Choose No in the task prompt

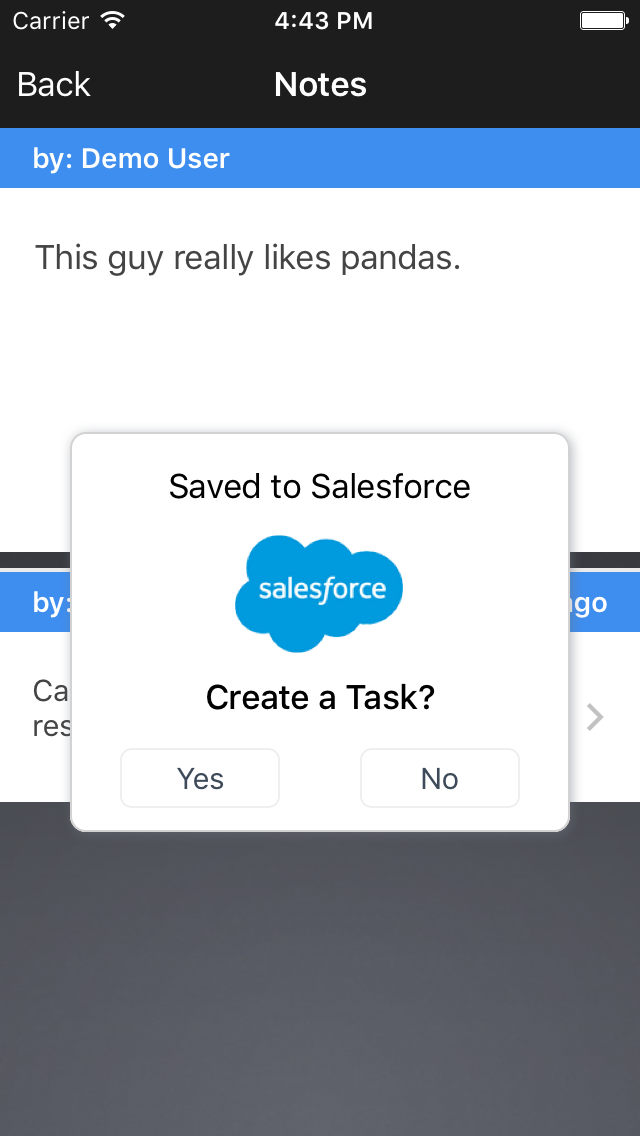click(x=439, y=778)
